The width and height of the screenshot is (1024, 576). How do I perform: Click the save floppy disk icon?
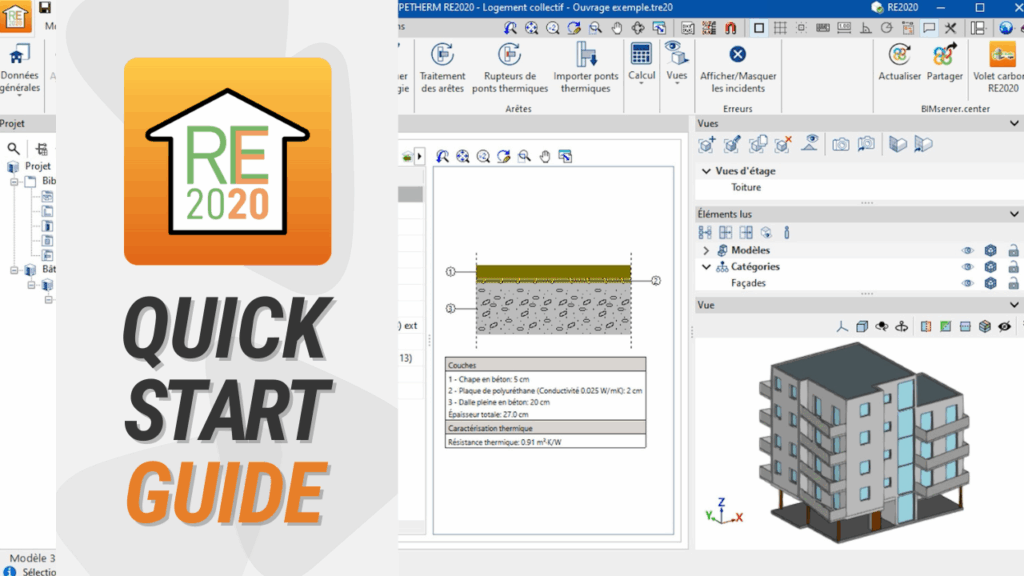pos(45,7)
